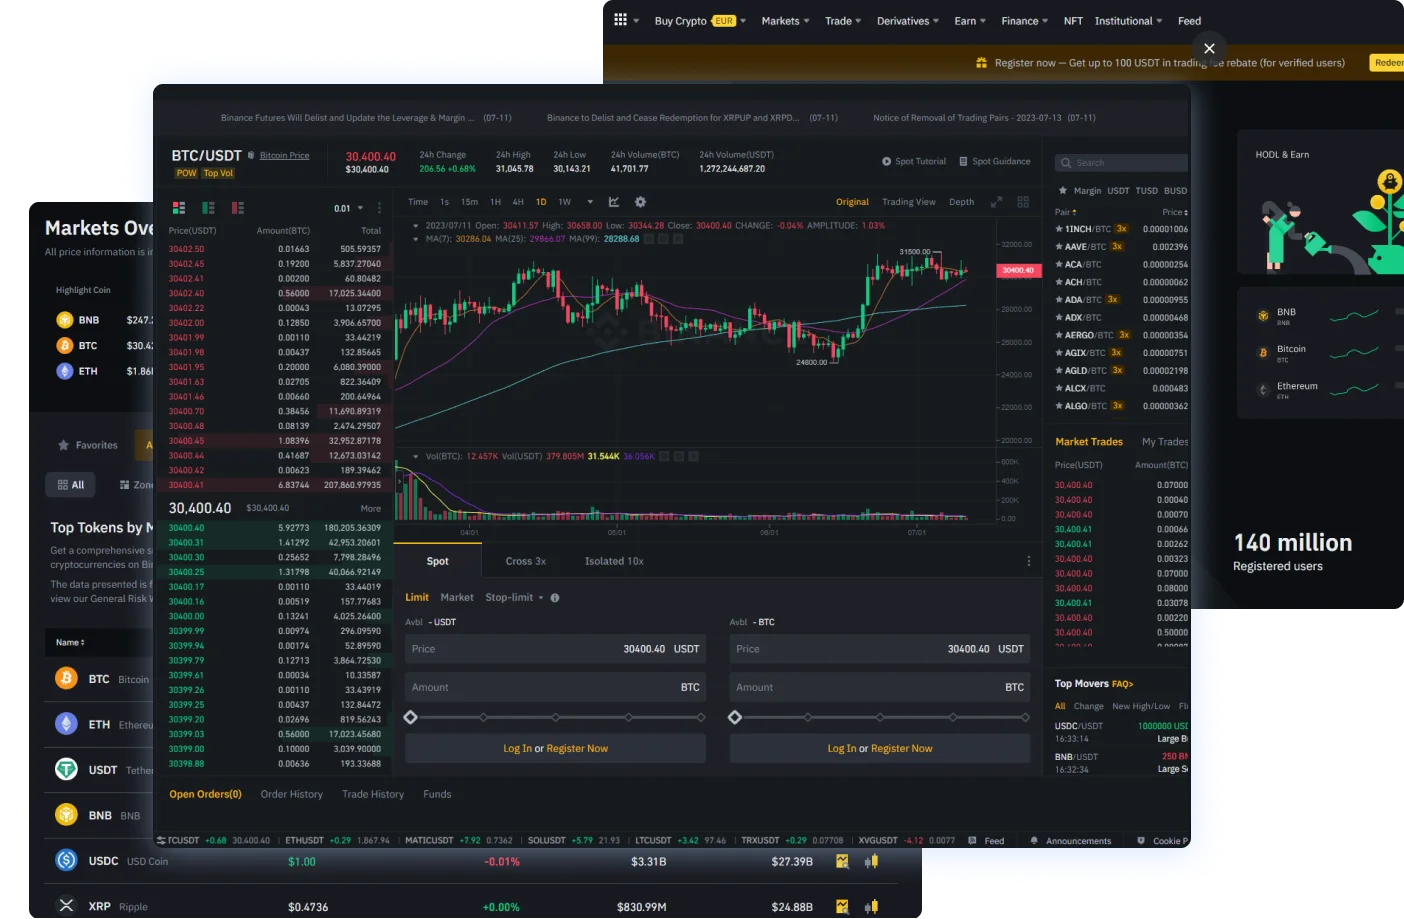The width and height of the screenshot is (1404, 919).
Task: Sort pairs list by Pair column
Action: 1066,212
